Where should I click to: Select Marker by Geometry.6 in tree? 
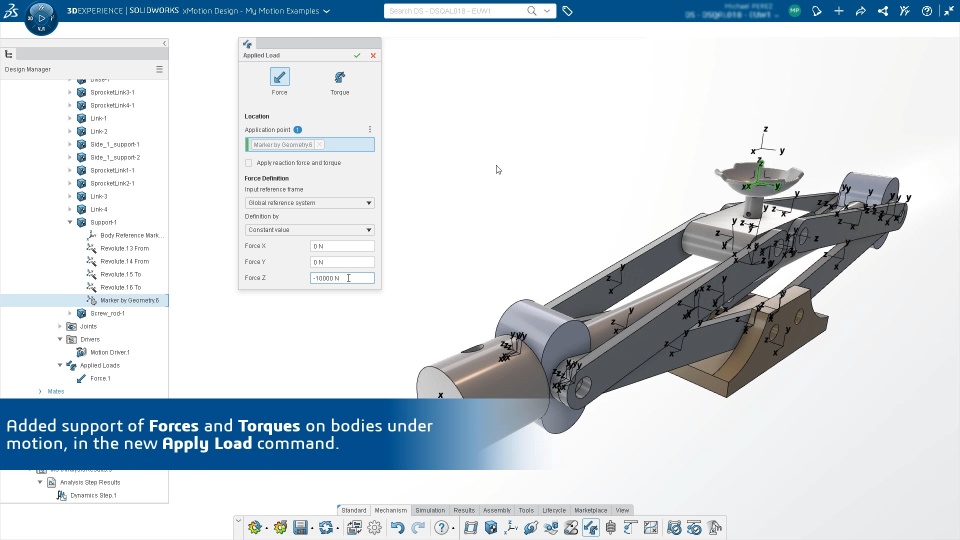(129, 301)
